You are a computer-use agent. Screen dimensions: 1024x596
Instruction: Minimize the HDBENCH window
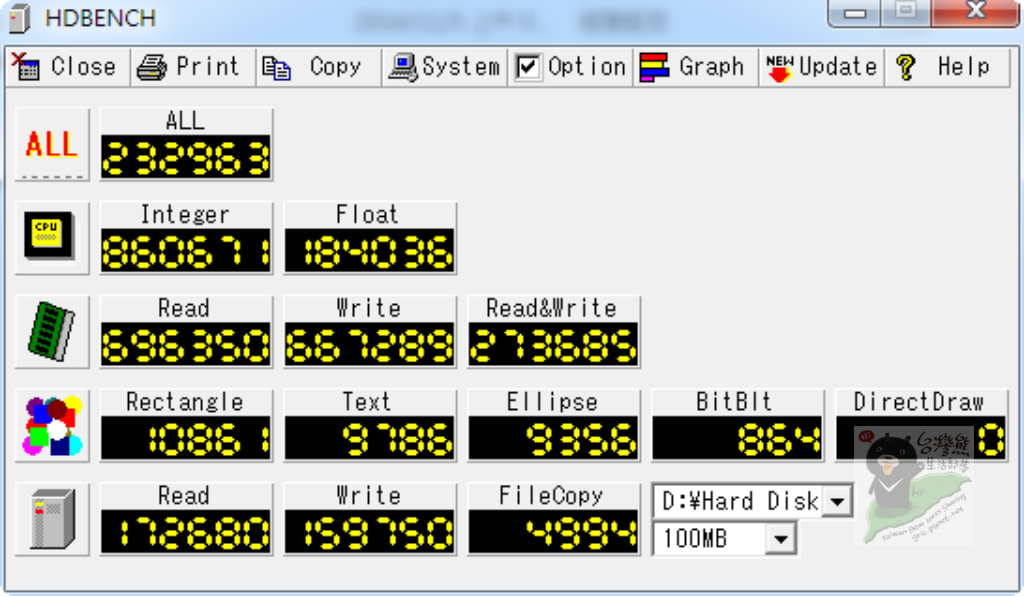[x=854, y=13]
